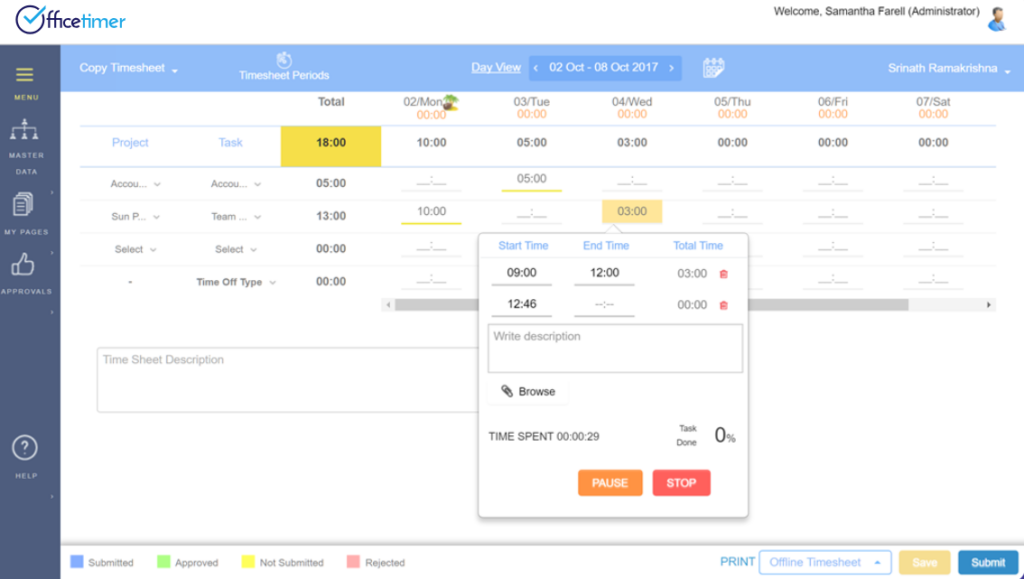Click the 06/Fri column header
Screen dimensions: 1024x579
pyautogui.click(x=833, y=102)
